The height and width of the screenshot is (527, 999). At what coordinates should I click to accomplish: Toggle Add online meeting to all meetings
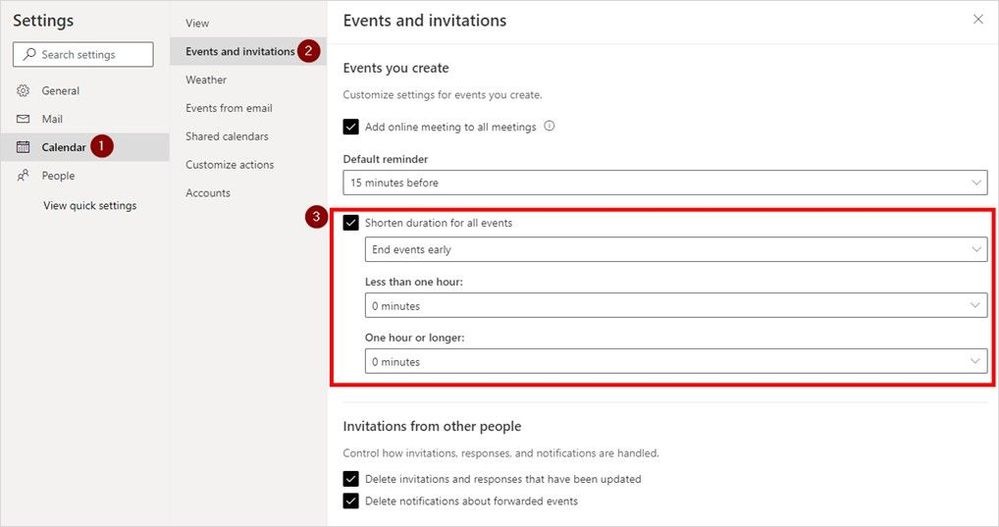(351, 127)
